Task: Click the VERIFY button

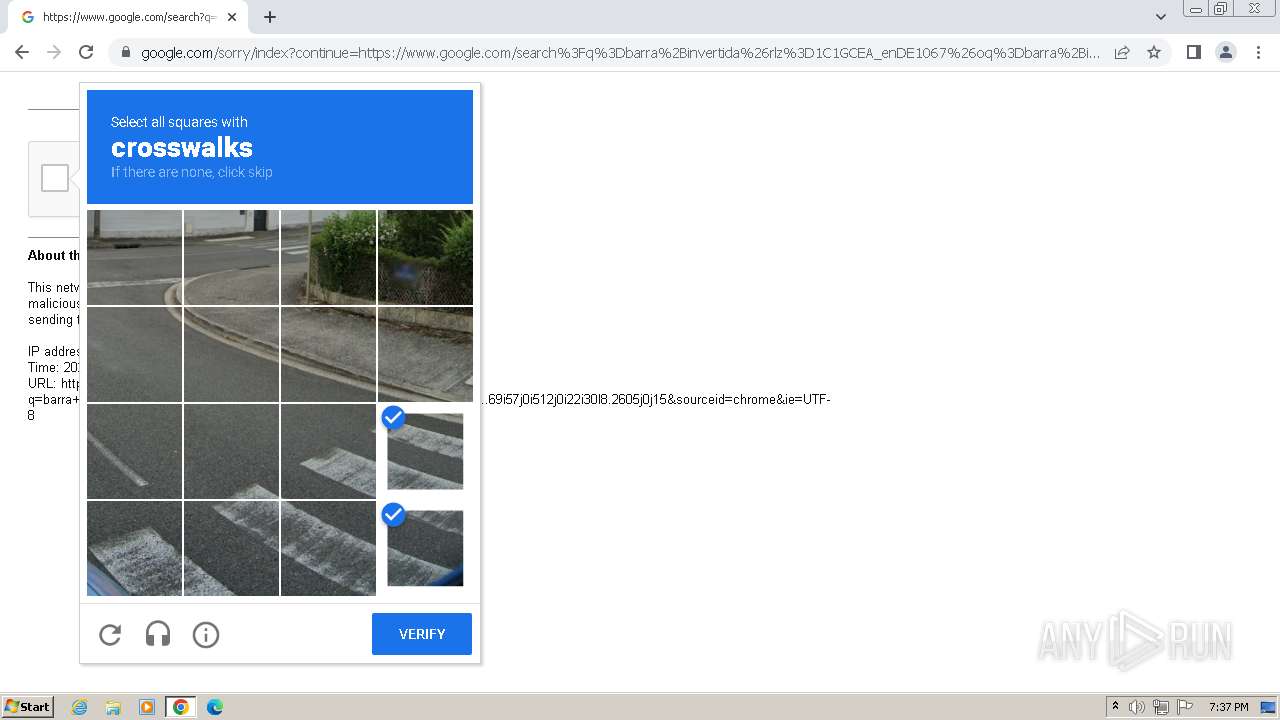Action: point(422,634)
